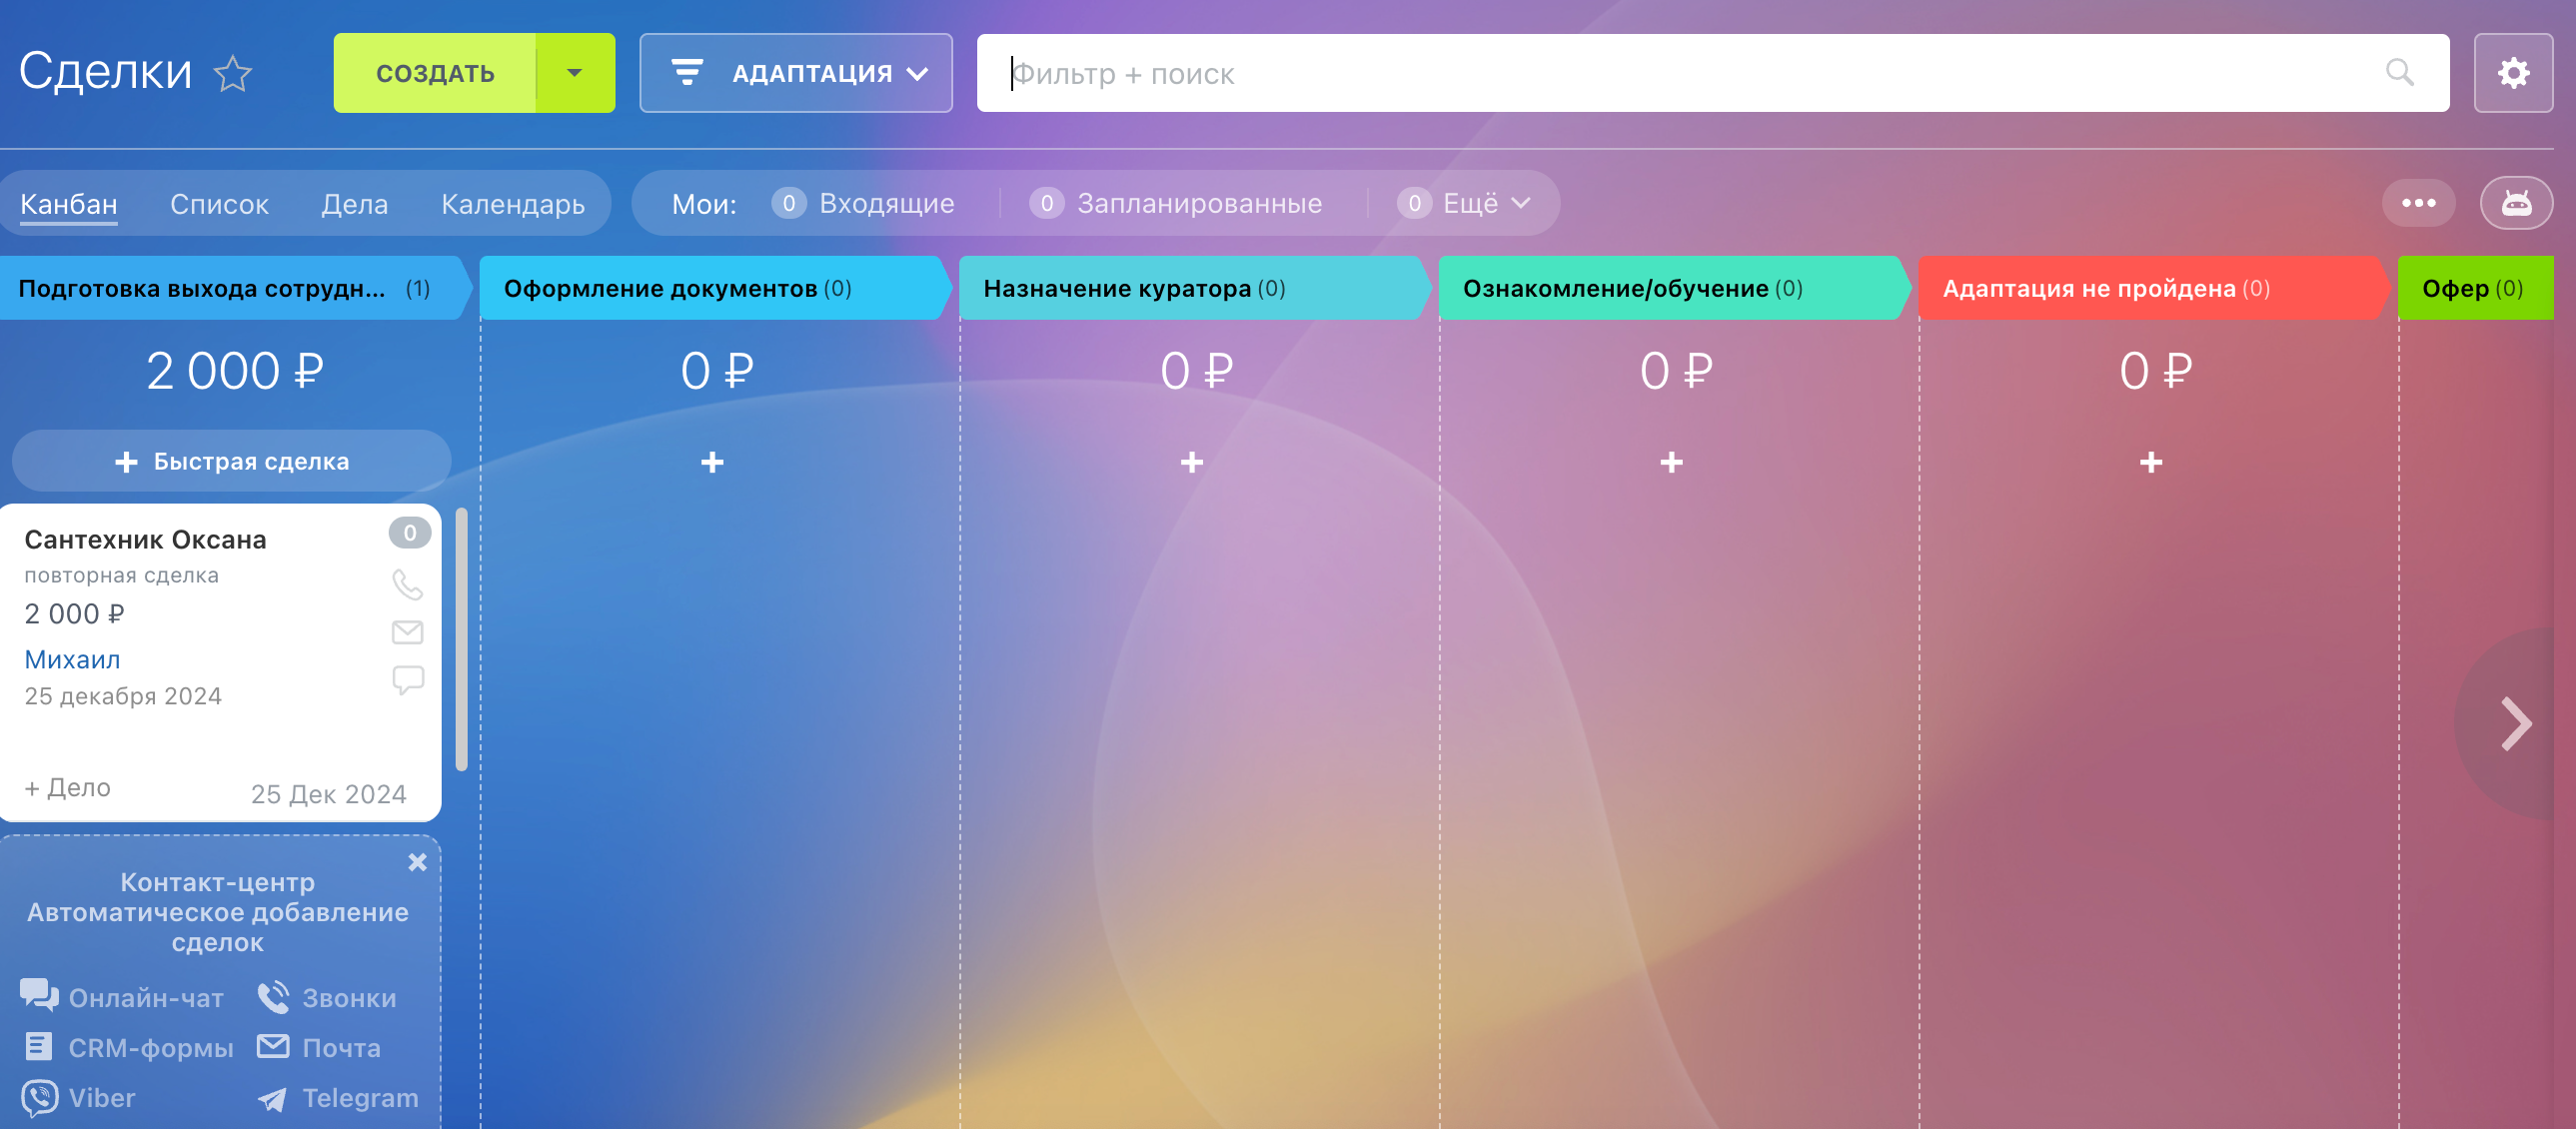Screen dimensions: 2576x1129
Task: Click the robot automation icon
Action: [2515, 203]
